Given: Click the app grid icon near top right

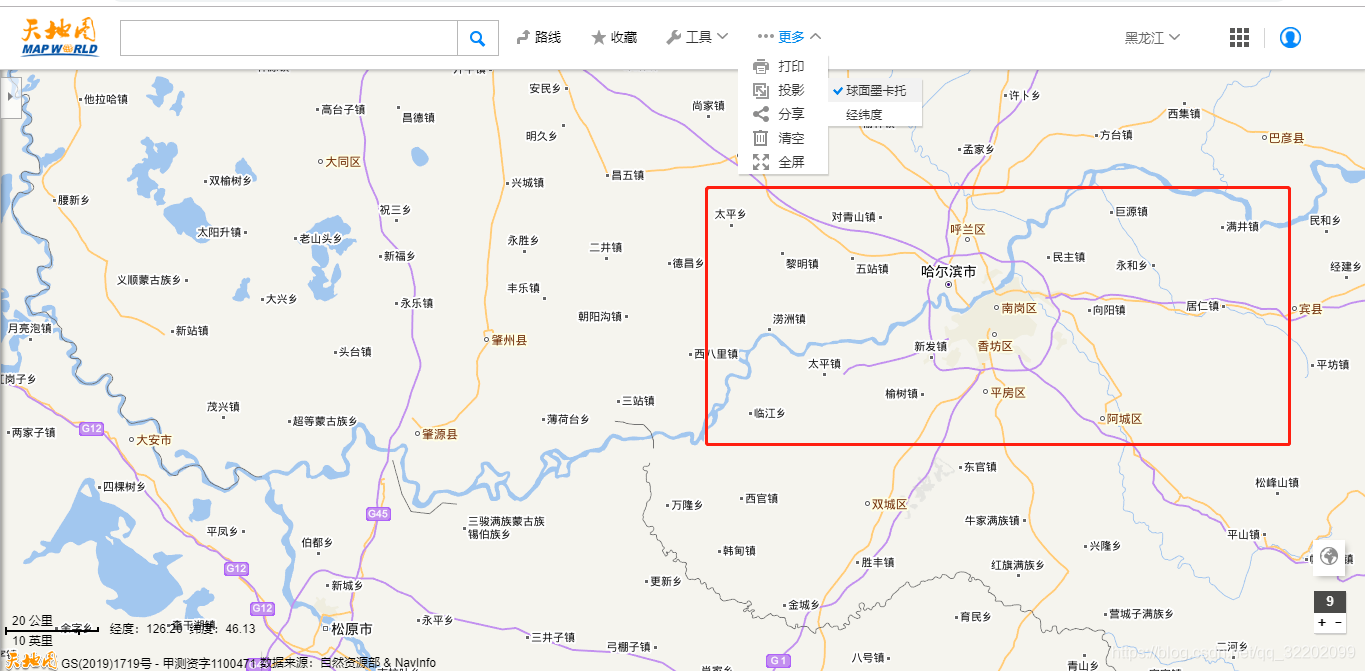Looking at the screenshot, I should point(1238,37).
